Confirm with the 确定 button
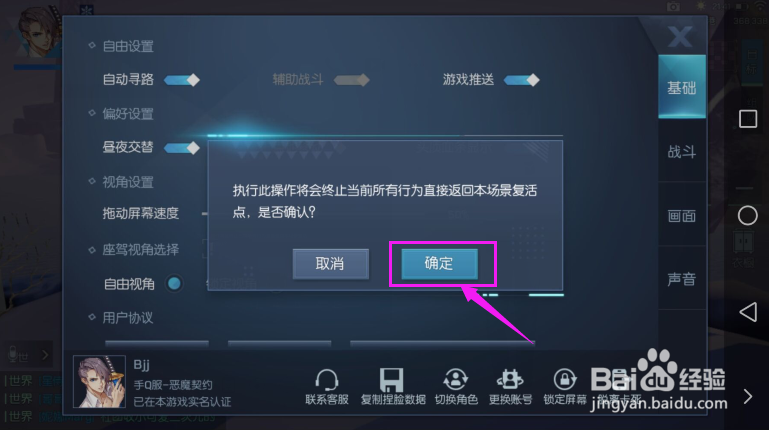769x430 pixels. pos(439,264)
